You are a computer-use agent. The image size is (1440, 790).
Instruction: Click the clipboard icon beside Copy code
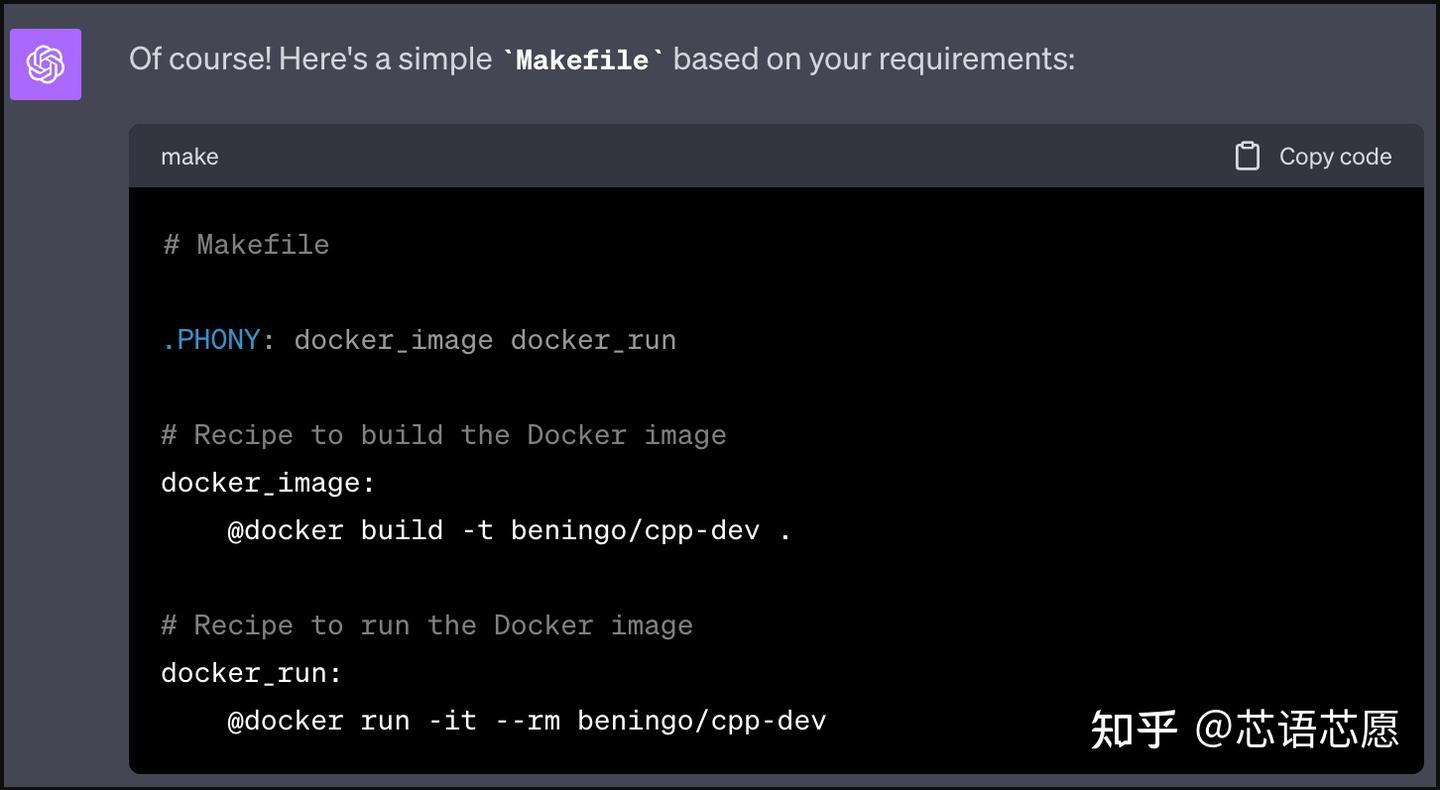coord(1247,156)
